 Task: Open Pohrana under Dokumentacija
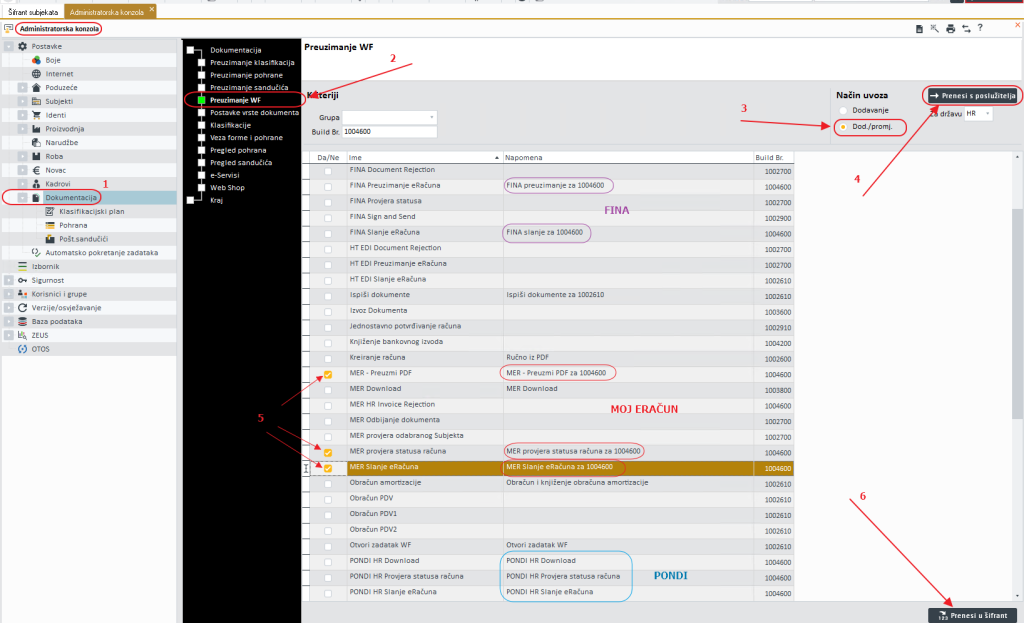pos(72,225)
